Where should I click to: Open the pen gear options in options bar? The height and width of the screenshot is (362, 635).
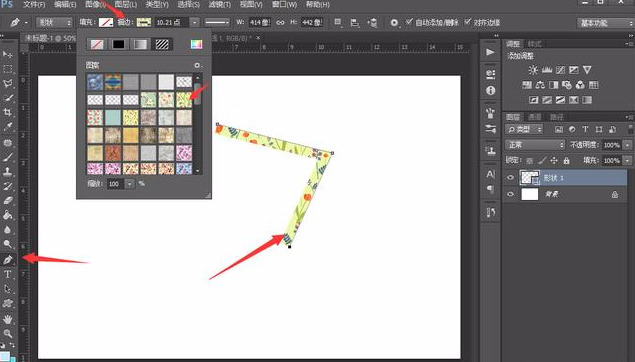pos(394,23)
